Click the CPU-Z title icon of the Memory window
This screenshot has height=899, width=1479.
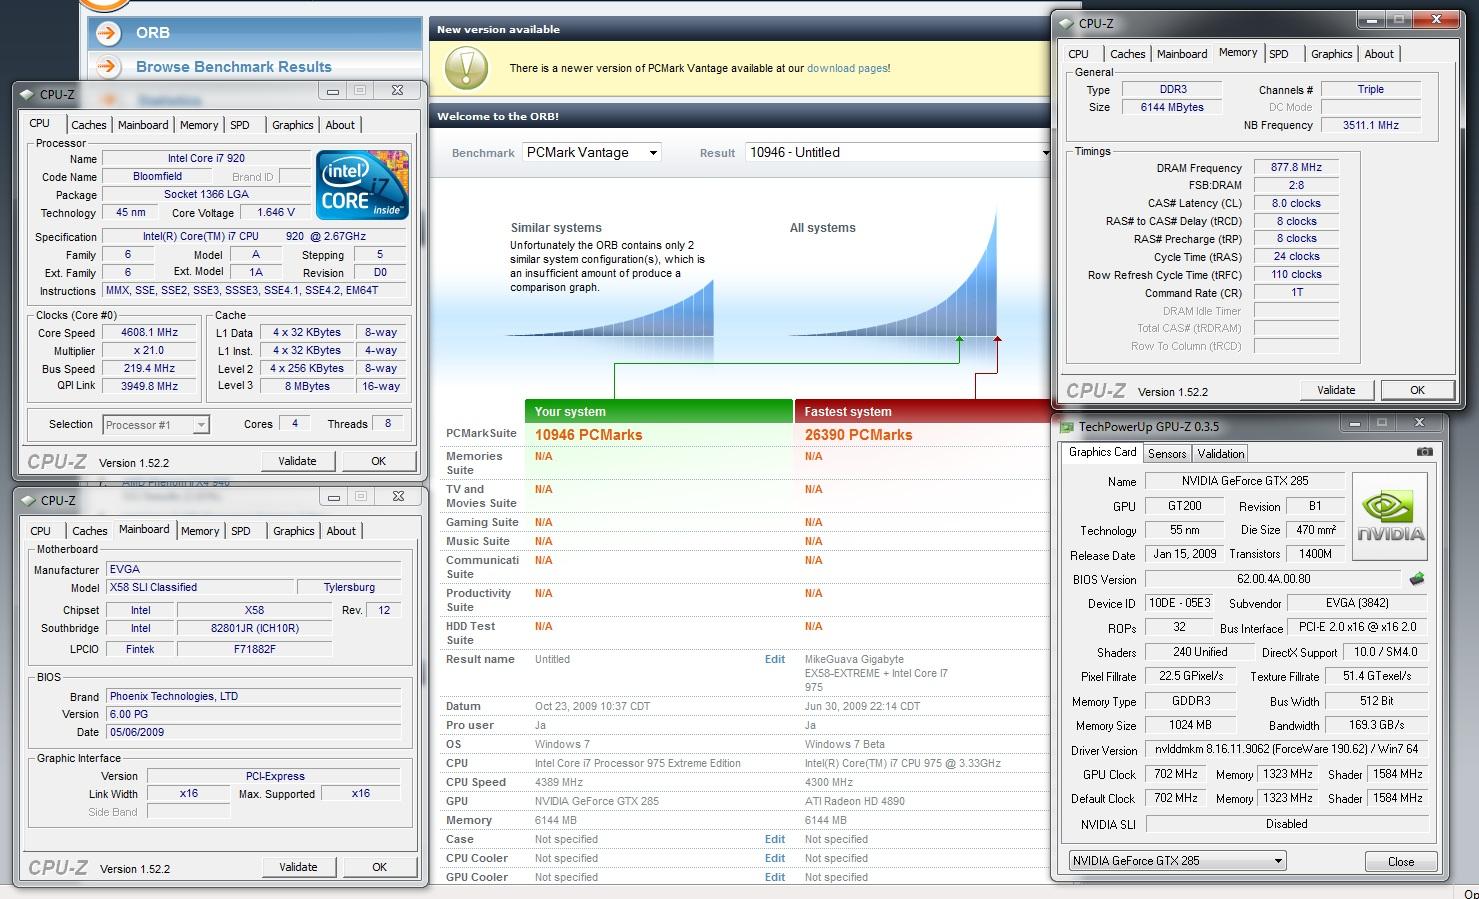tap(1066, 23)
